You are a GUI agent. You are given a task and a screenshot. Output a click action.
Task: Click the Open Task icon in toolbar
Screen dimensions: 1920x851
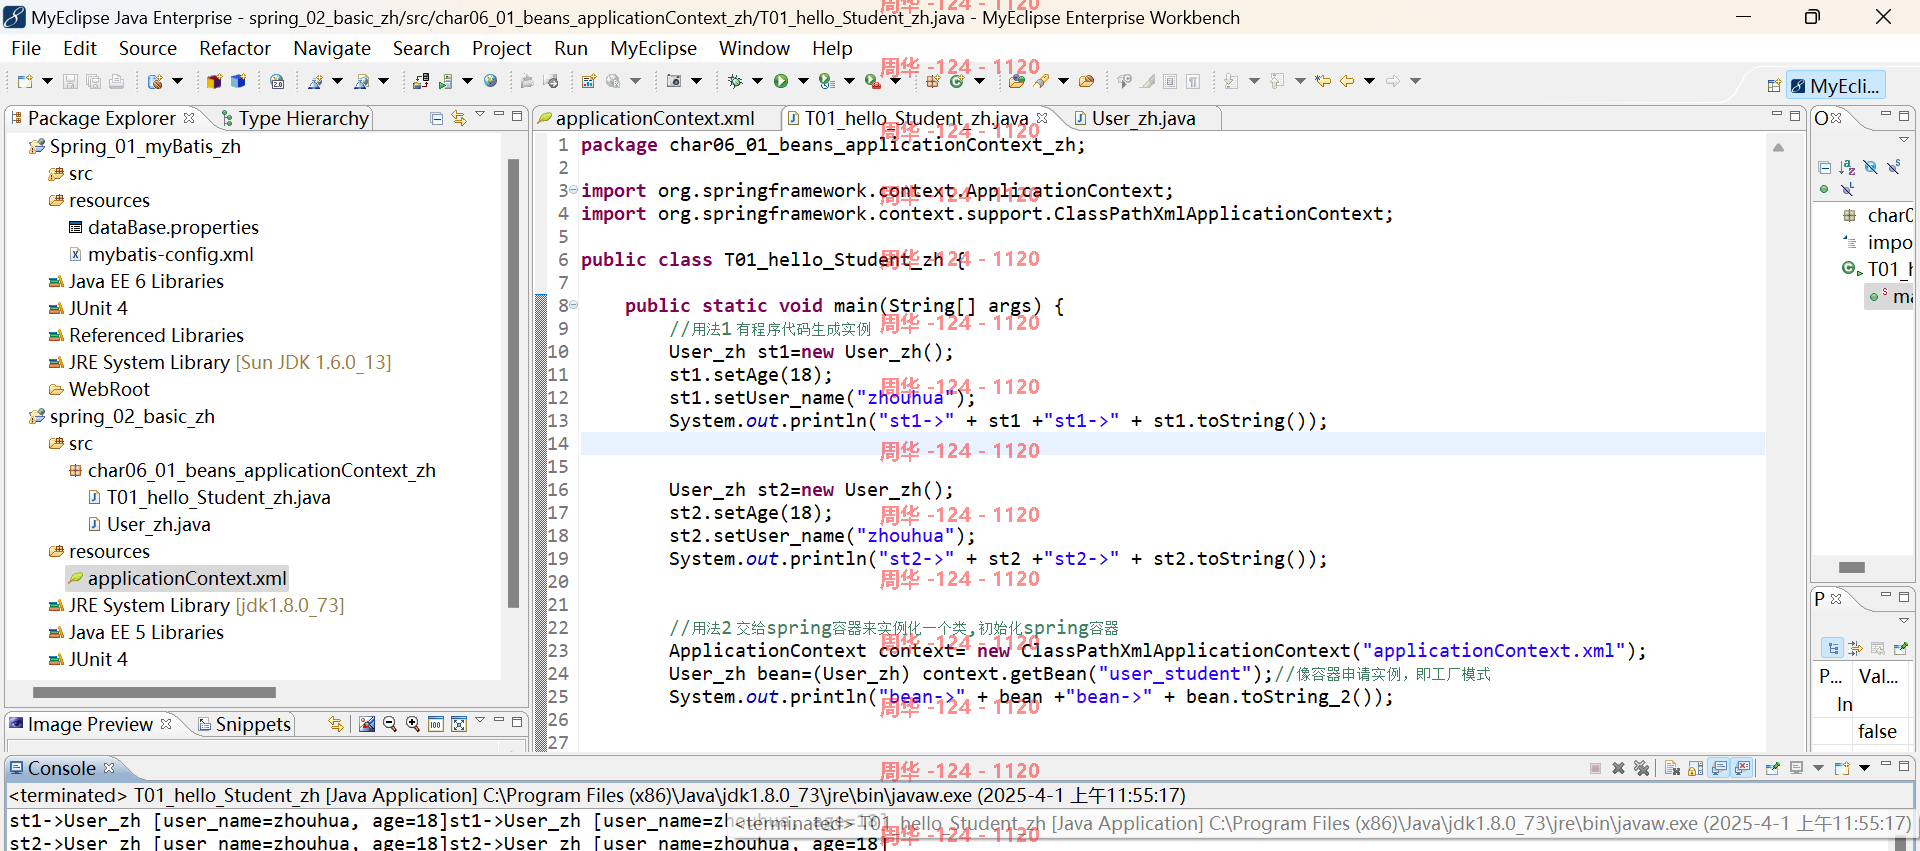point(1086,81)
